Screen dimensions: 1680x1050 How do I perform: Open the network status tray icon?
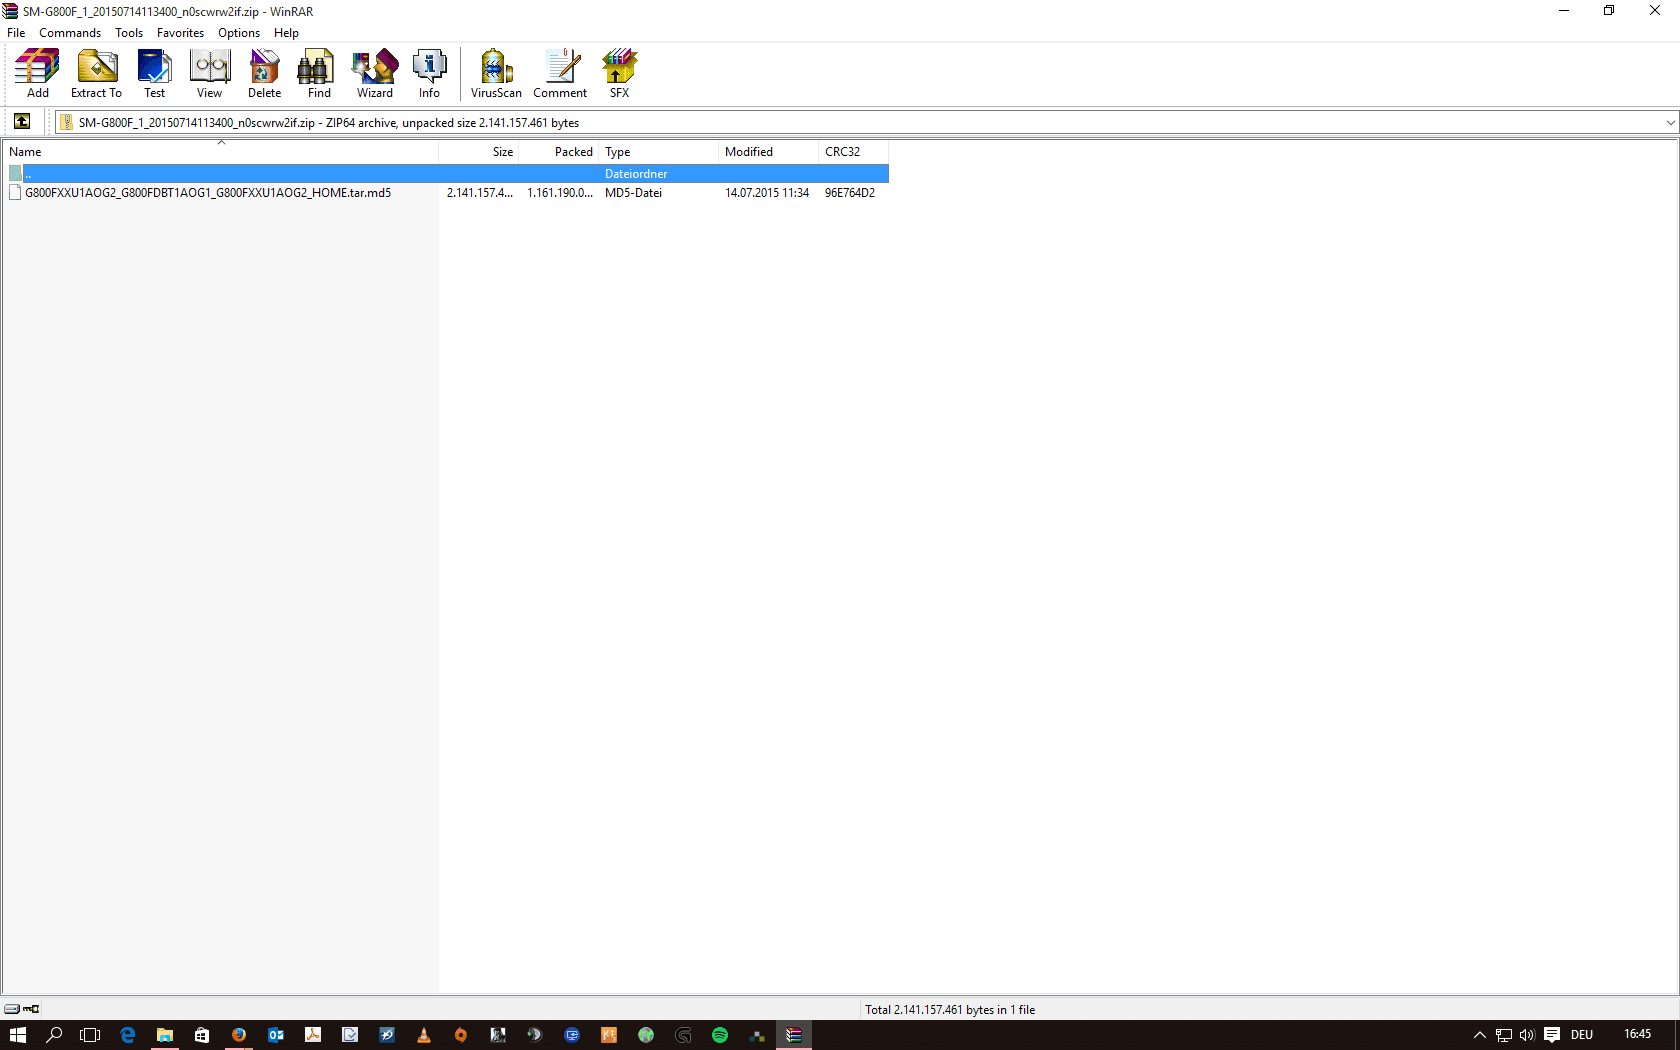click(x=1503, y=1035)
